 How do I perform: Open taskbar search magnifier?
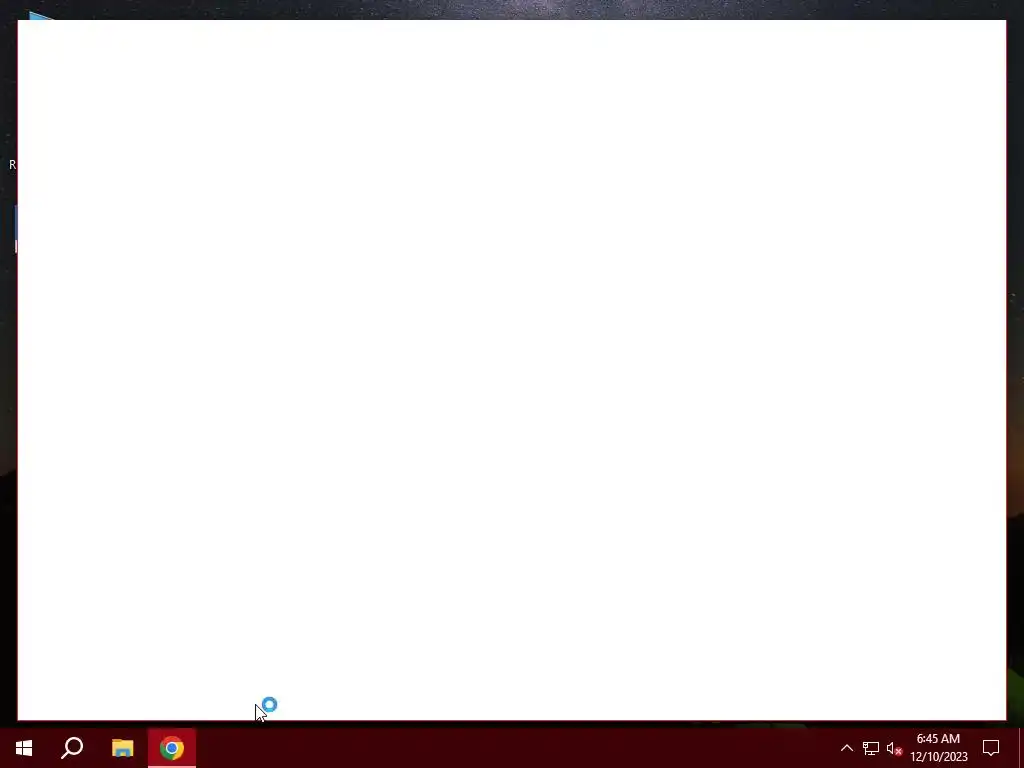72,748
